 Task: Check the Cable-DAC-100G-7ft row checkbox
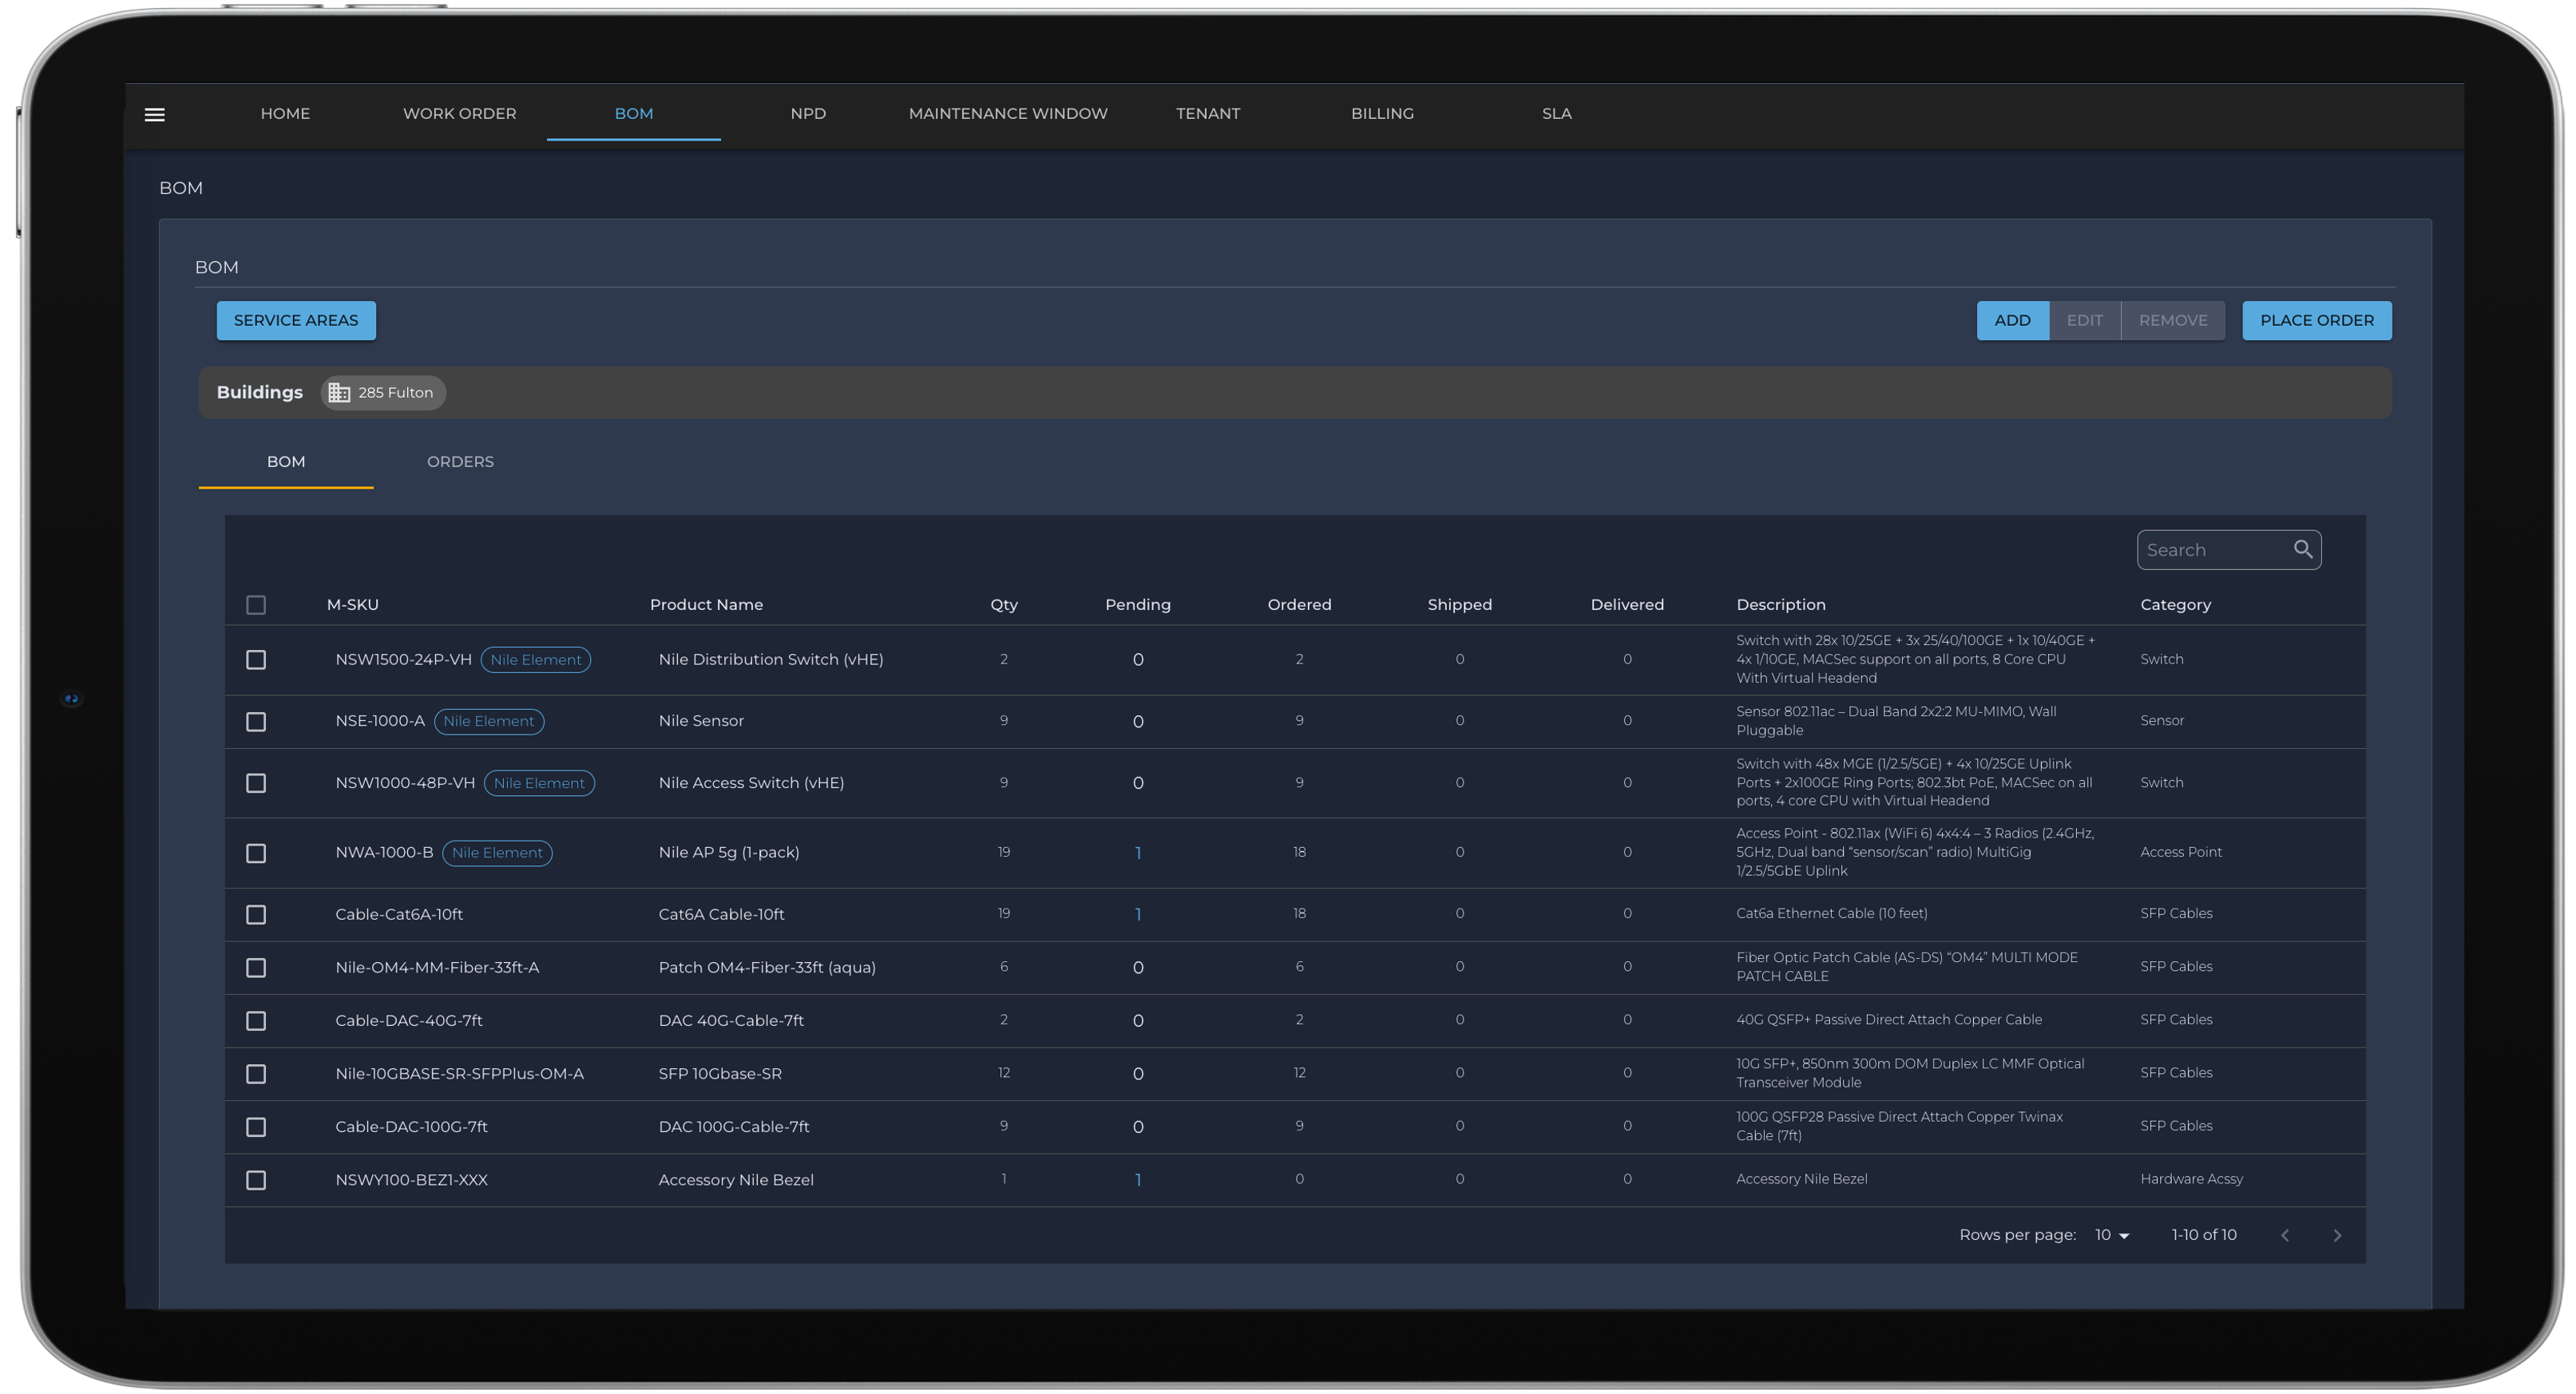(256, 1126)
